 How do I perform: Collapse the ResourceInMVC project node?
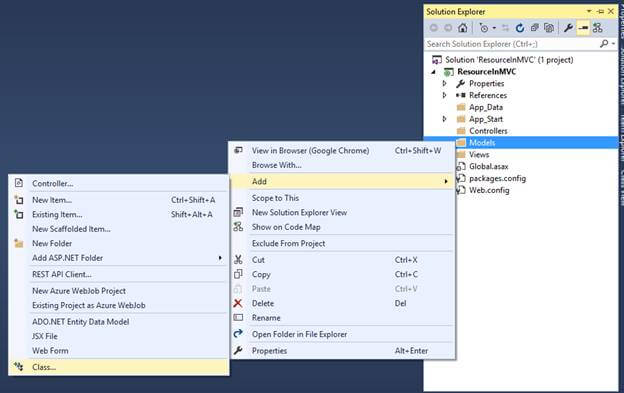[434, 72]
